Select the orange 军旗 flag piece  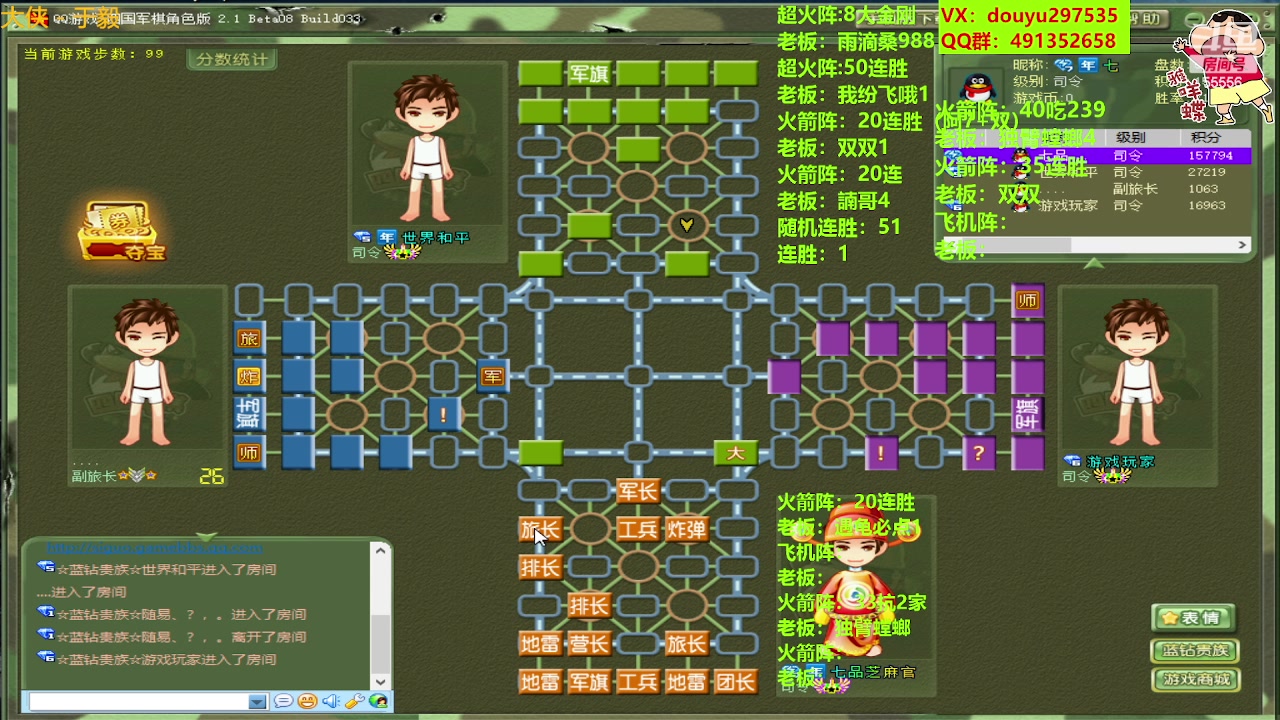[589, 682]
